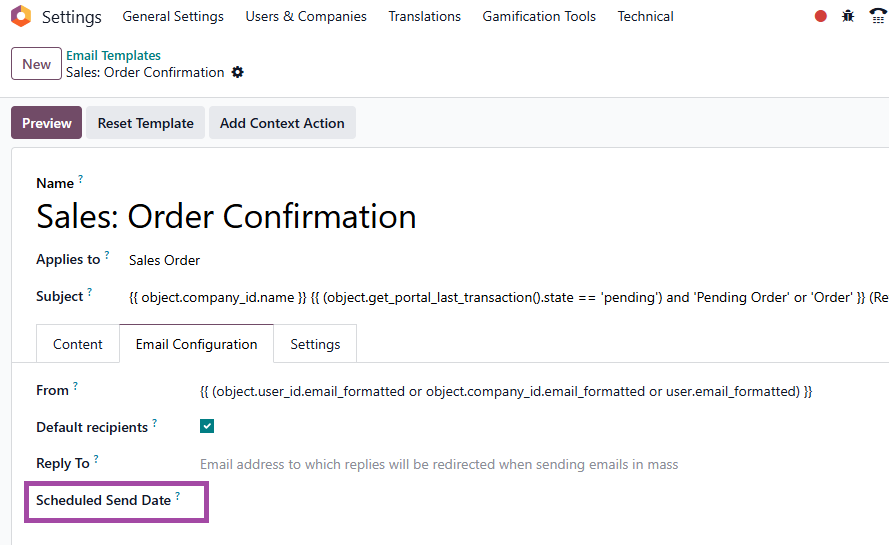This screenshot has height=545, width=889.
Task: Open the debug bug icon menu
Action: click(x=848, y=16)
